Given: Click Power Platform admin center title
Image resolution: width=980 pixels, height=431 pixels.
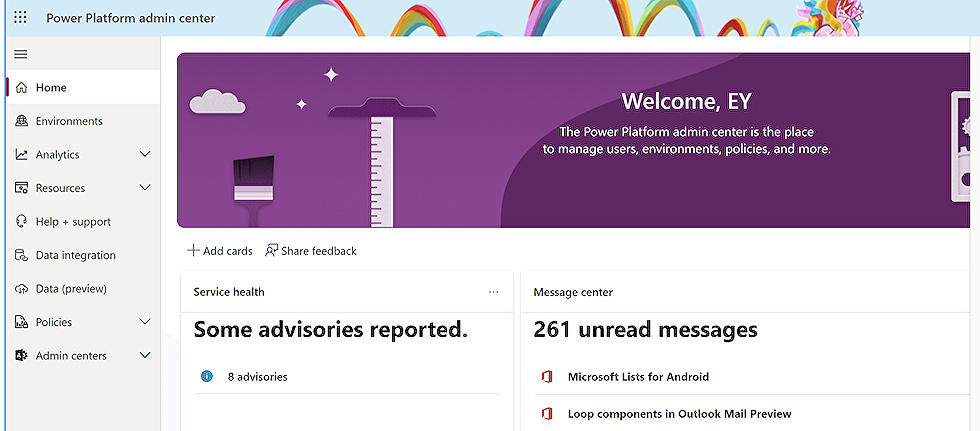Looking at the screenshot, I should 131,18.
